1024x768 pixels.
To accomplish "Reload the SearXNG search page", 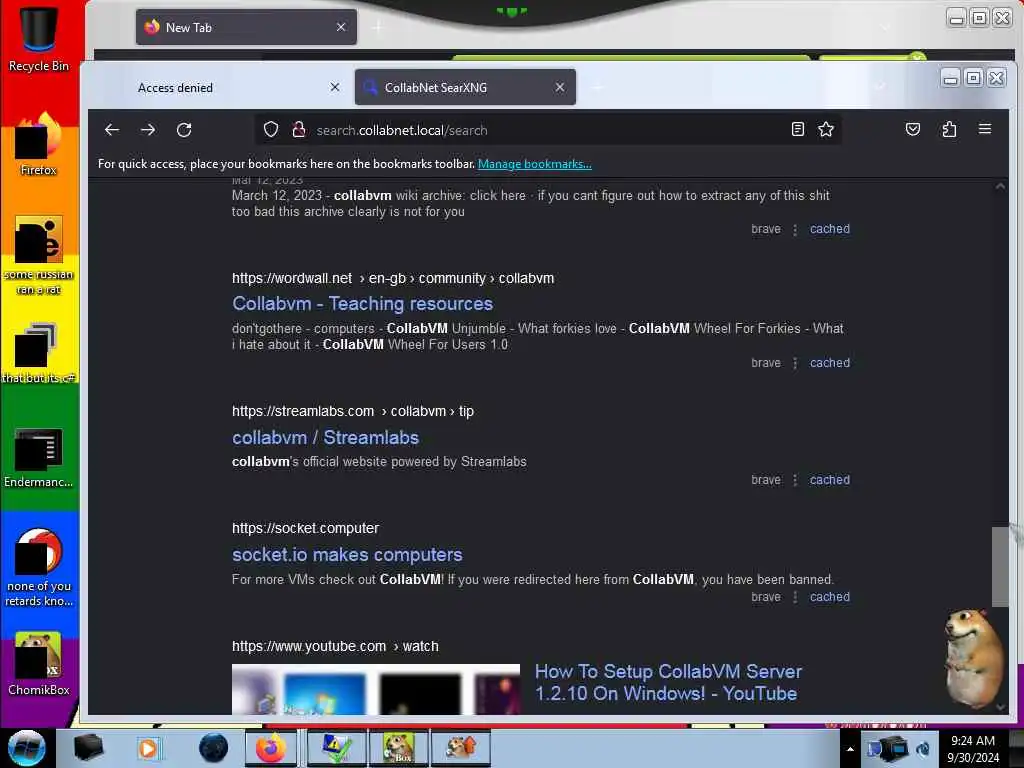I will pyautogui.click(x=184, y=130).
